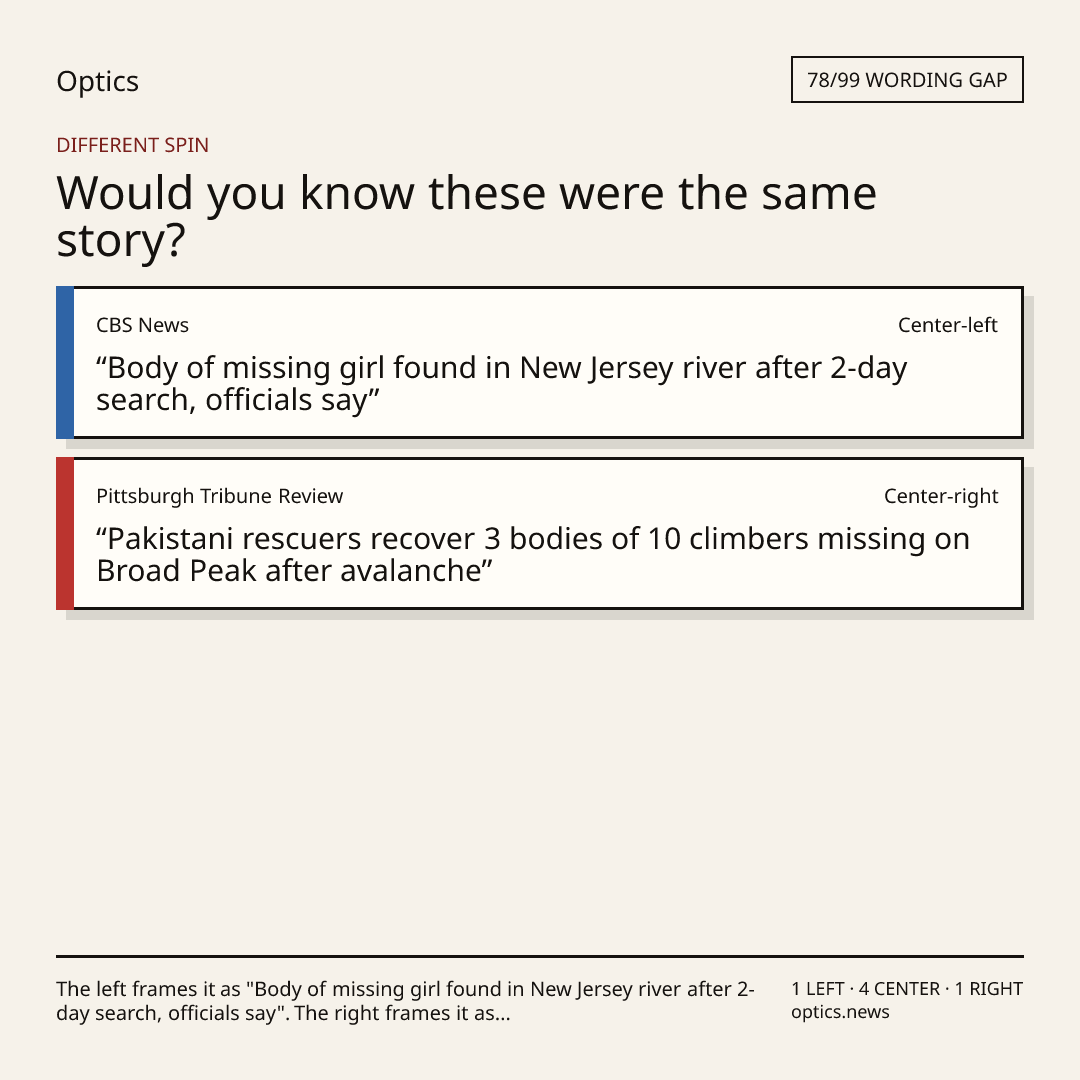Click 'The left frames it as' summary
Viewport: 1080px width, 1080px height.
click(148, 989)
